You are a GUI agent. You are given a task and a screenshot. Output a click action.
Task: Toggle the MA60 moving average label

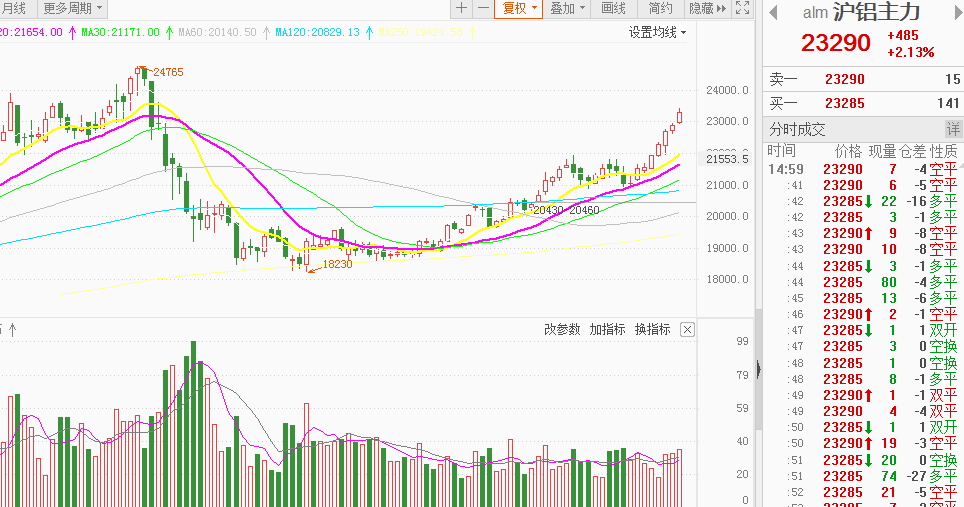[217, 32]
